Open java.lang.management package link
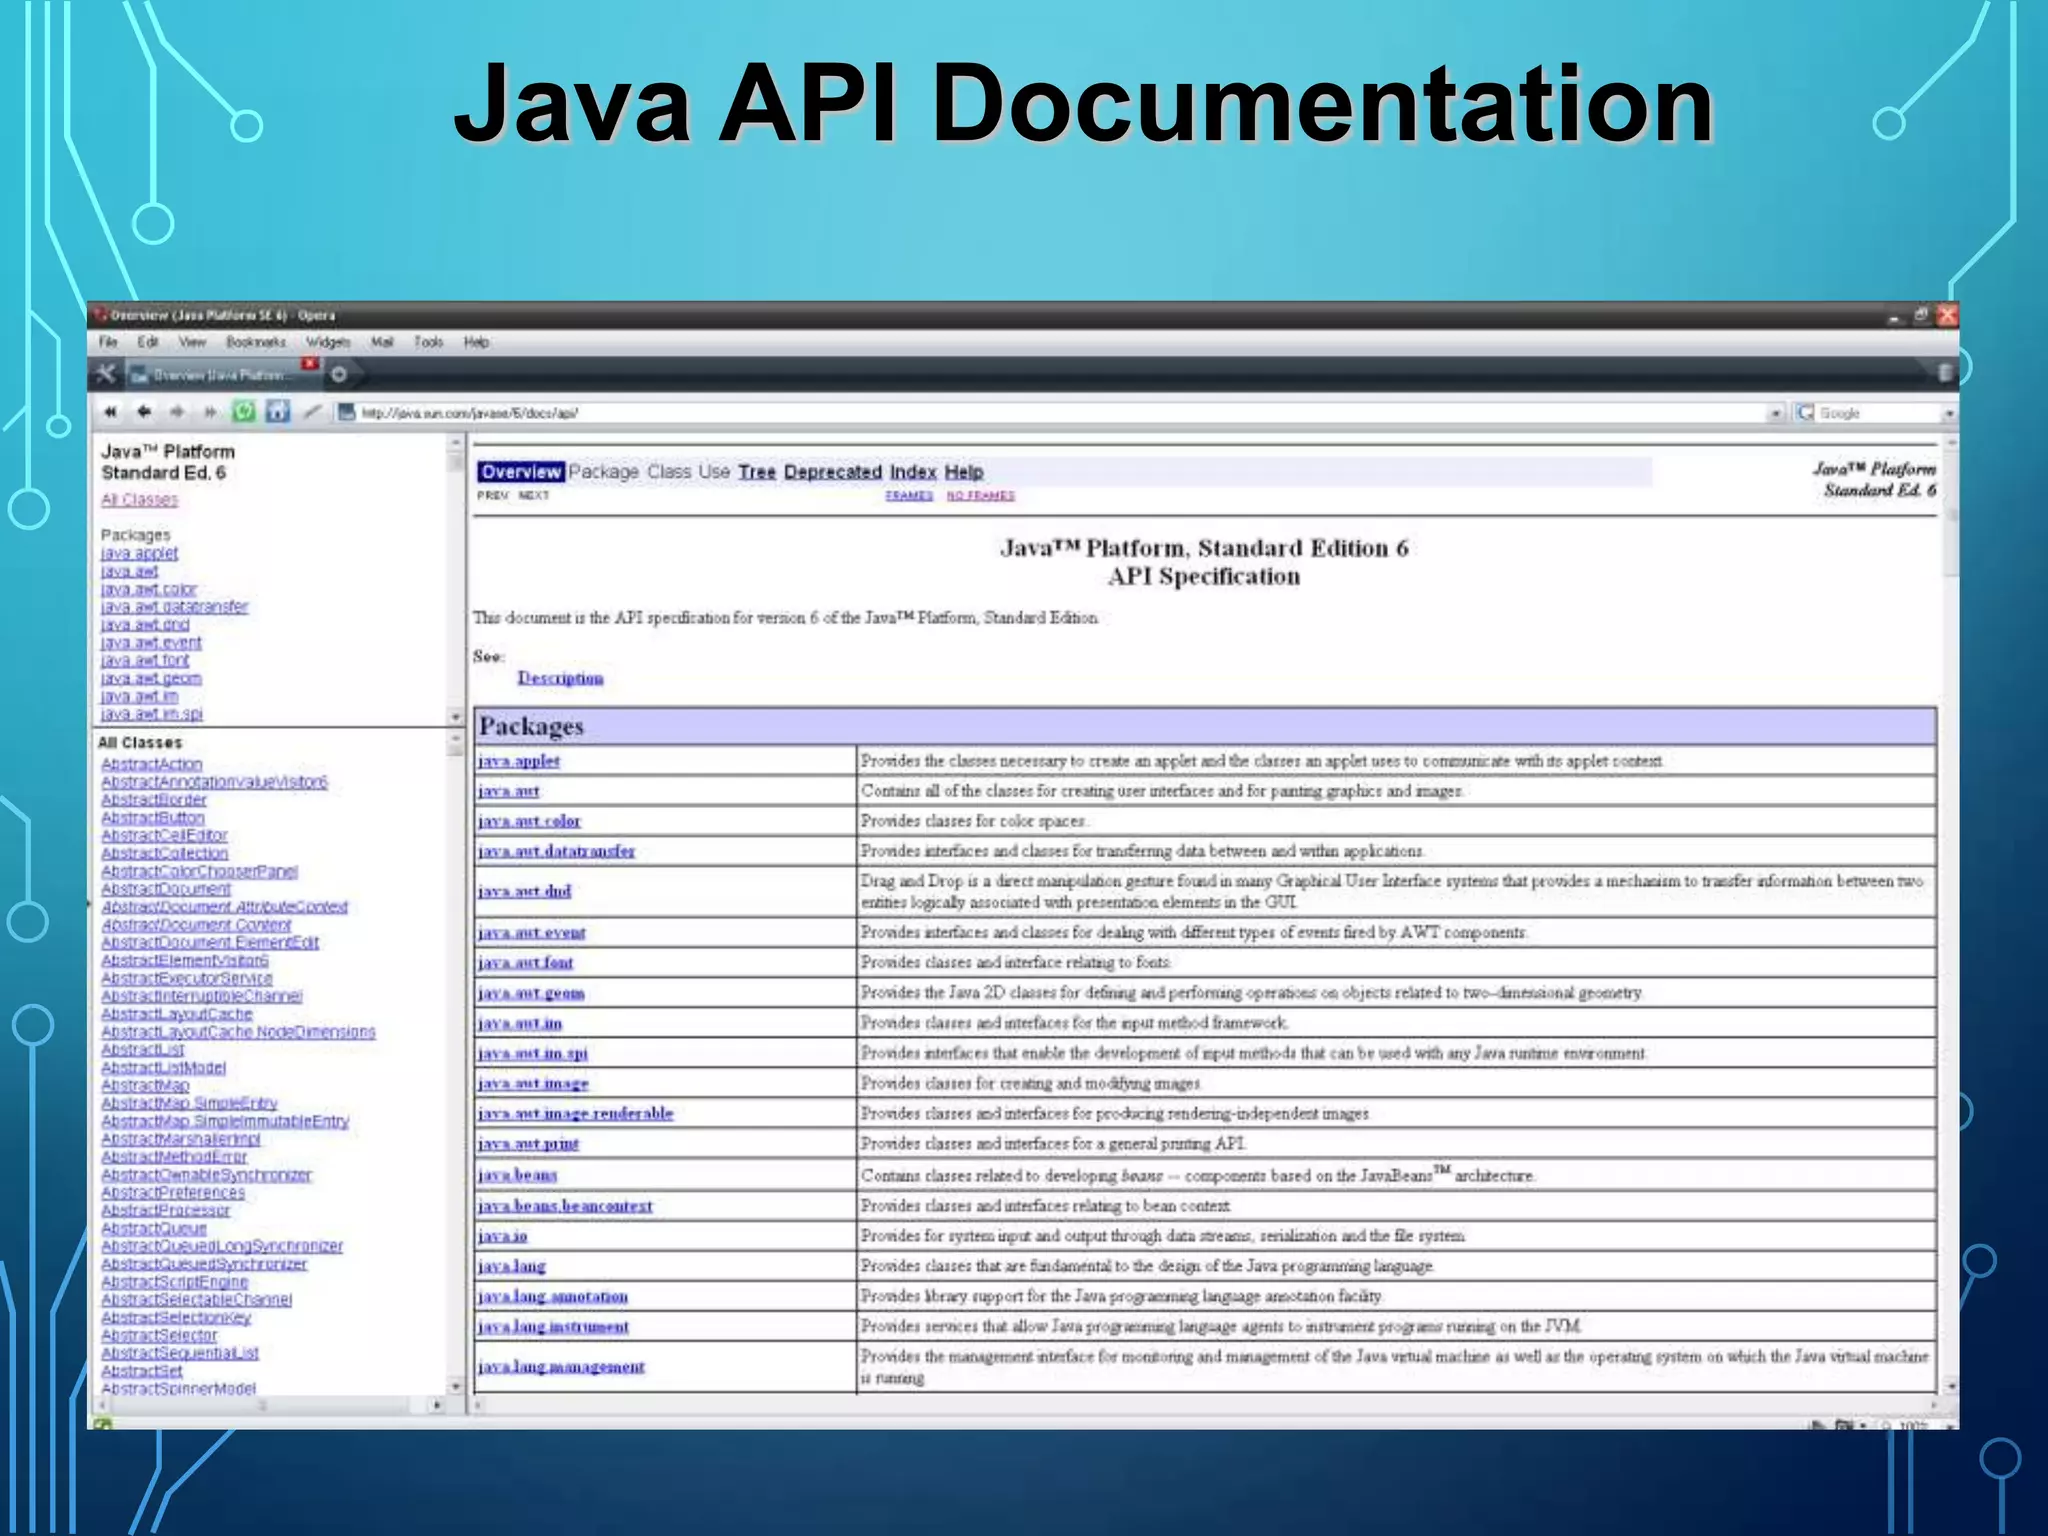 [x=561, y=1367]
